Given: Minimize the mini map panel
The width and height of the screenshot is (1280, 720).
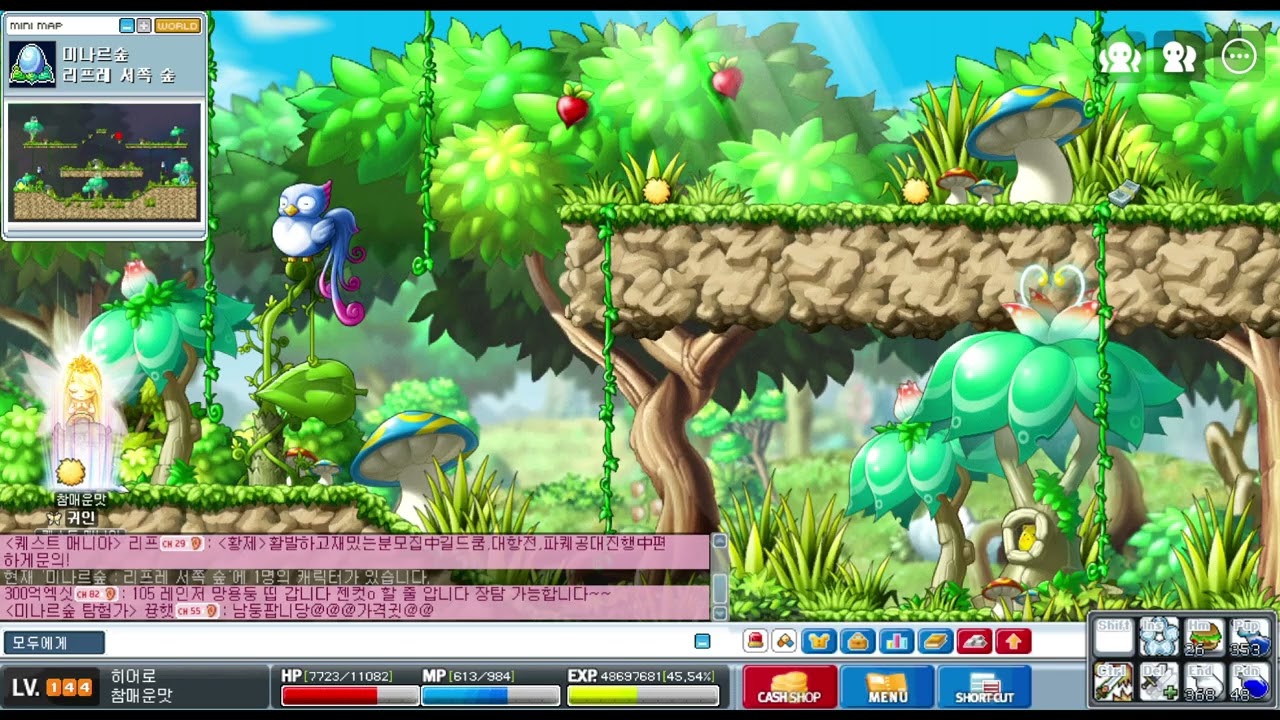Looking at the screenshot, I should [x=127, y=26].
